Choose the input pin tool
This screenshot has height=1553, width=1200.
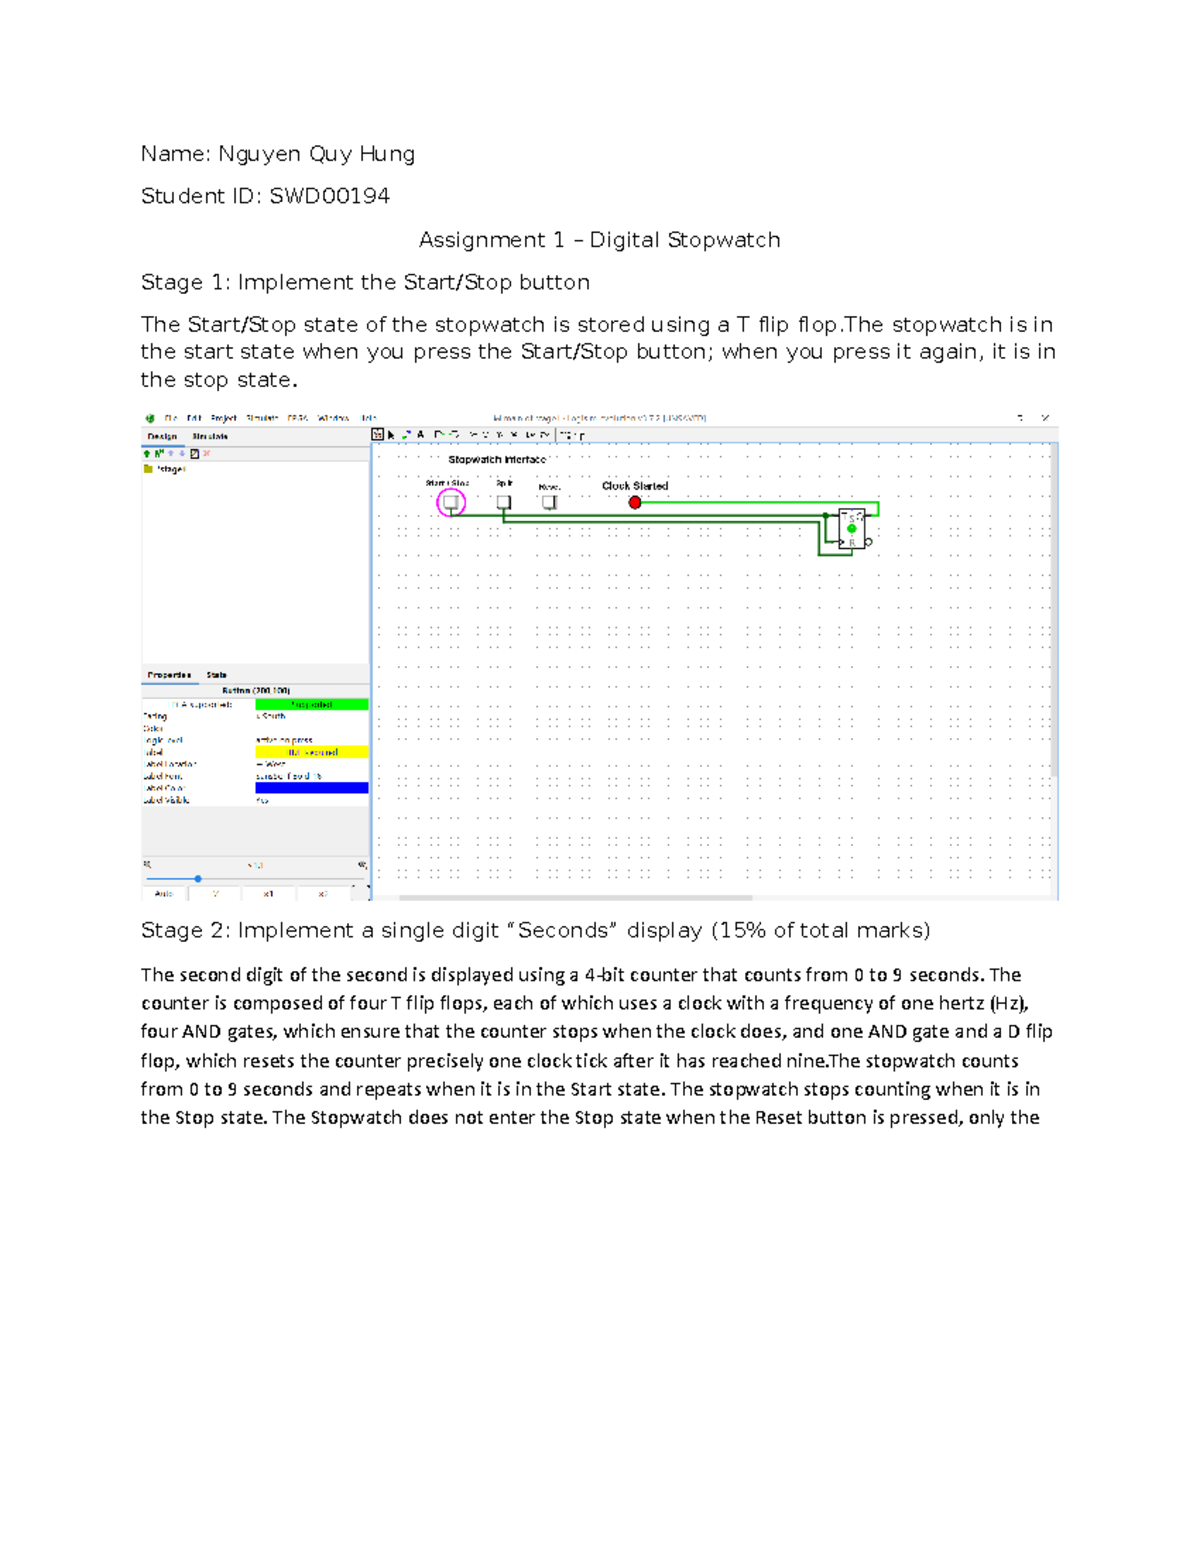tap(437, 433)
